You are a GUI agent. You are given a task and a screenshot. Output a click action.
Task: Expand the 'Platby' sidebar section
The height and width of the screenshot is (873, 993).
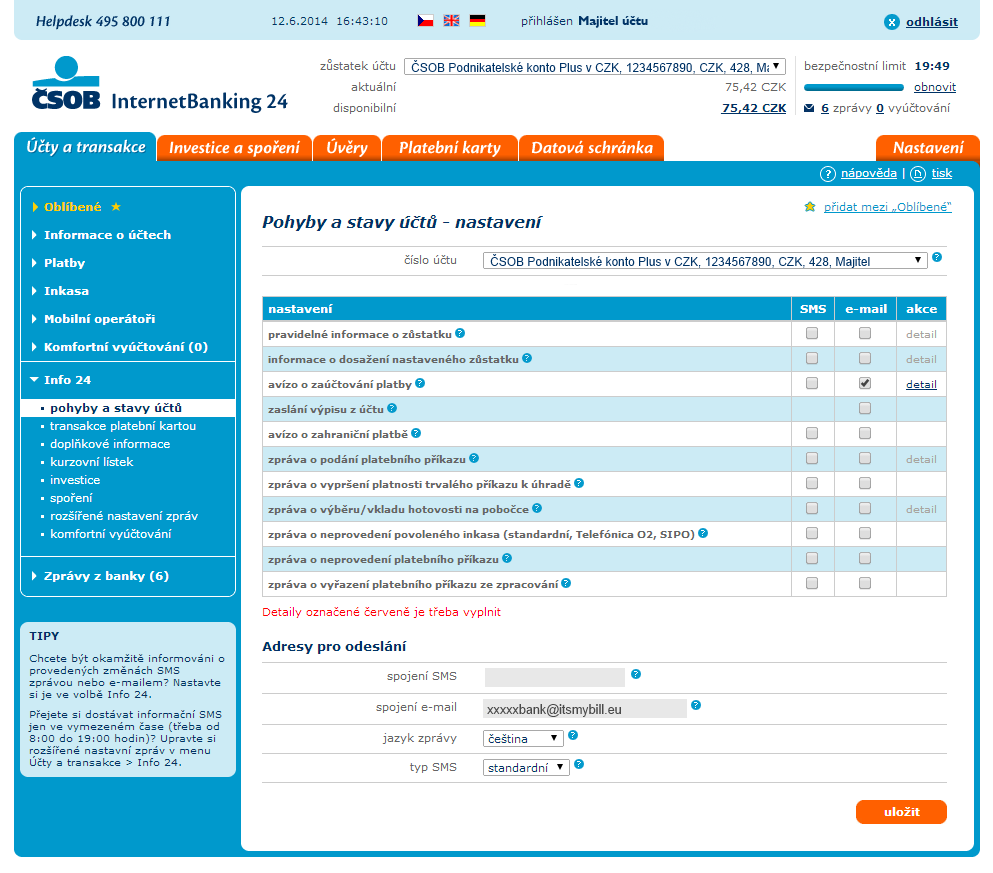64,263
